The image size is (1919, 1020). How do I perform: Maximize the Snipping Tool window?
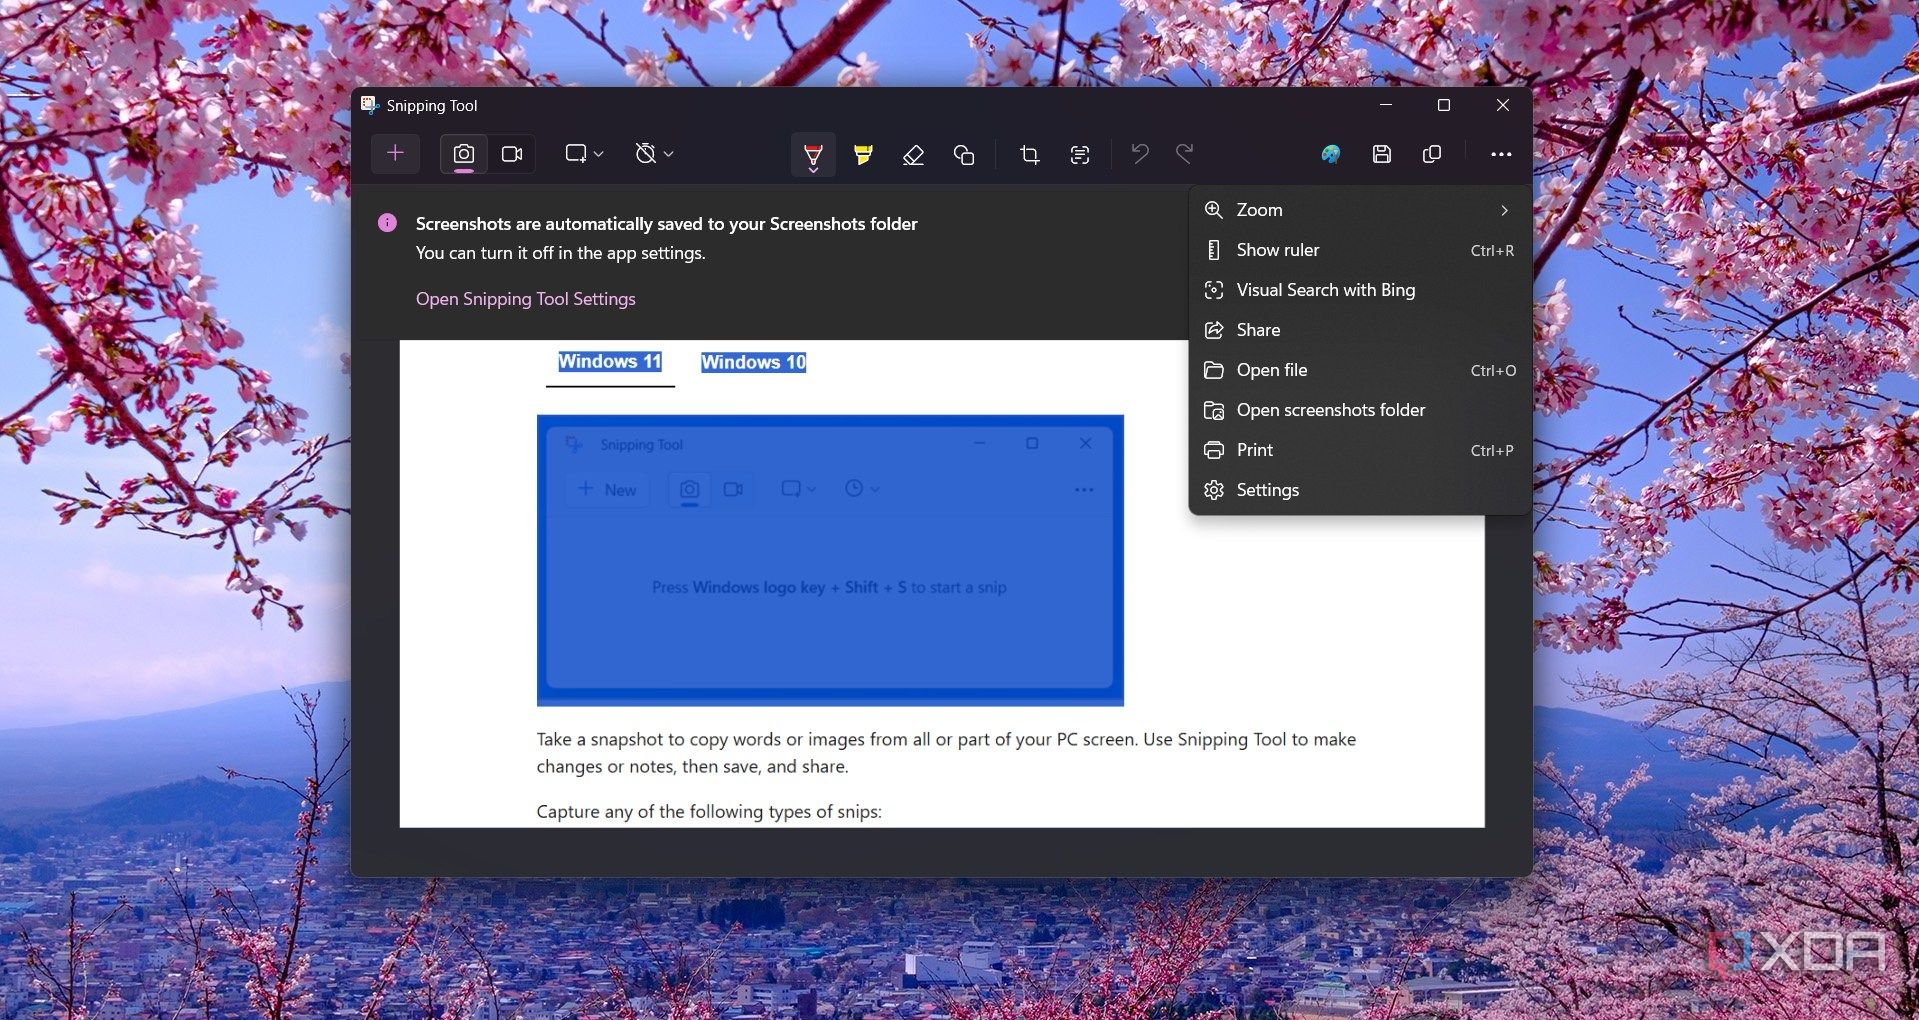pos(1444,105)
